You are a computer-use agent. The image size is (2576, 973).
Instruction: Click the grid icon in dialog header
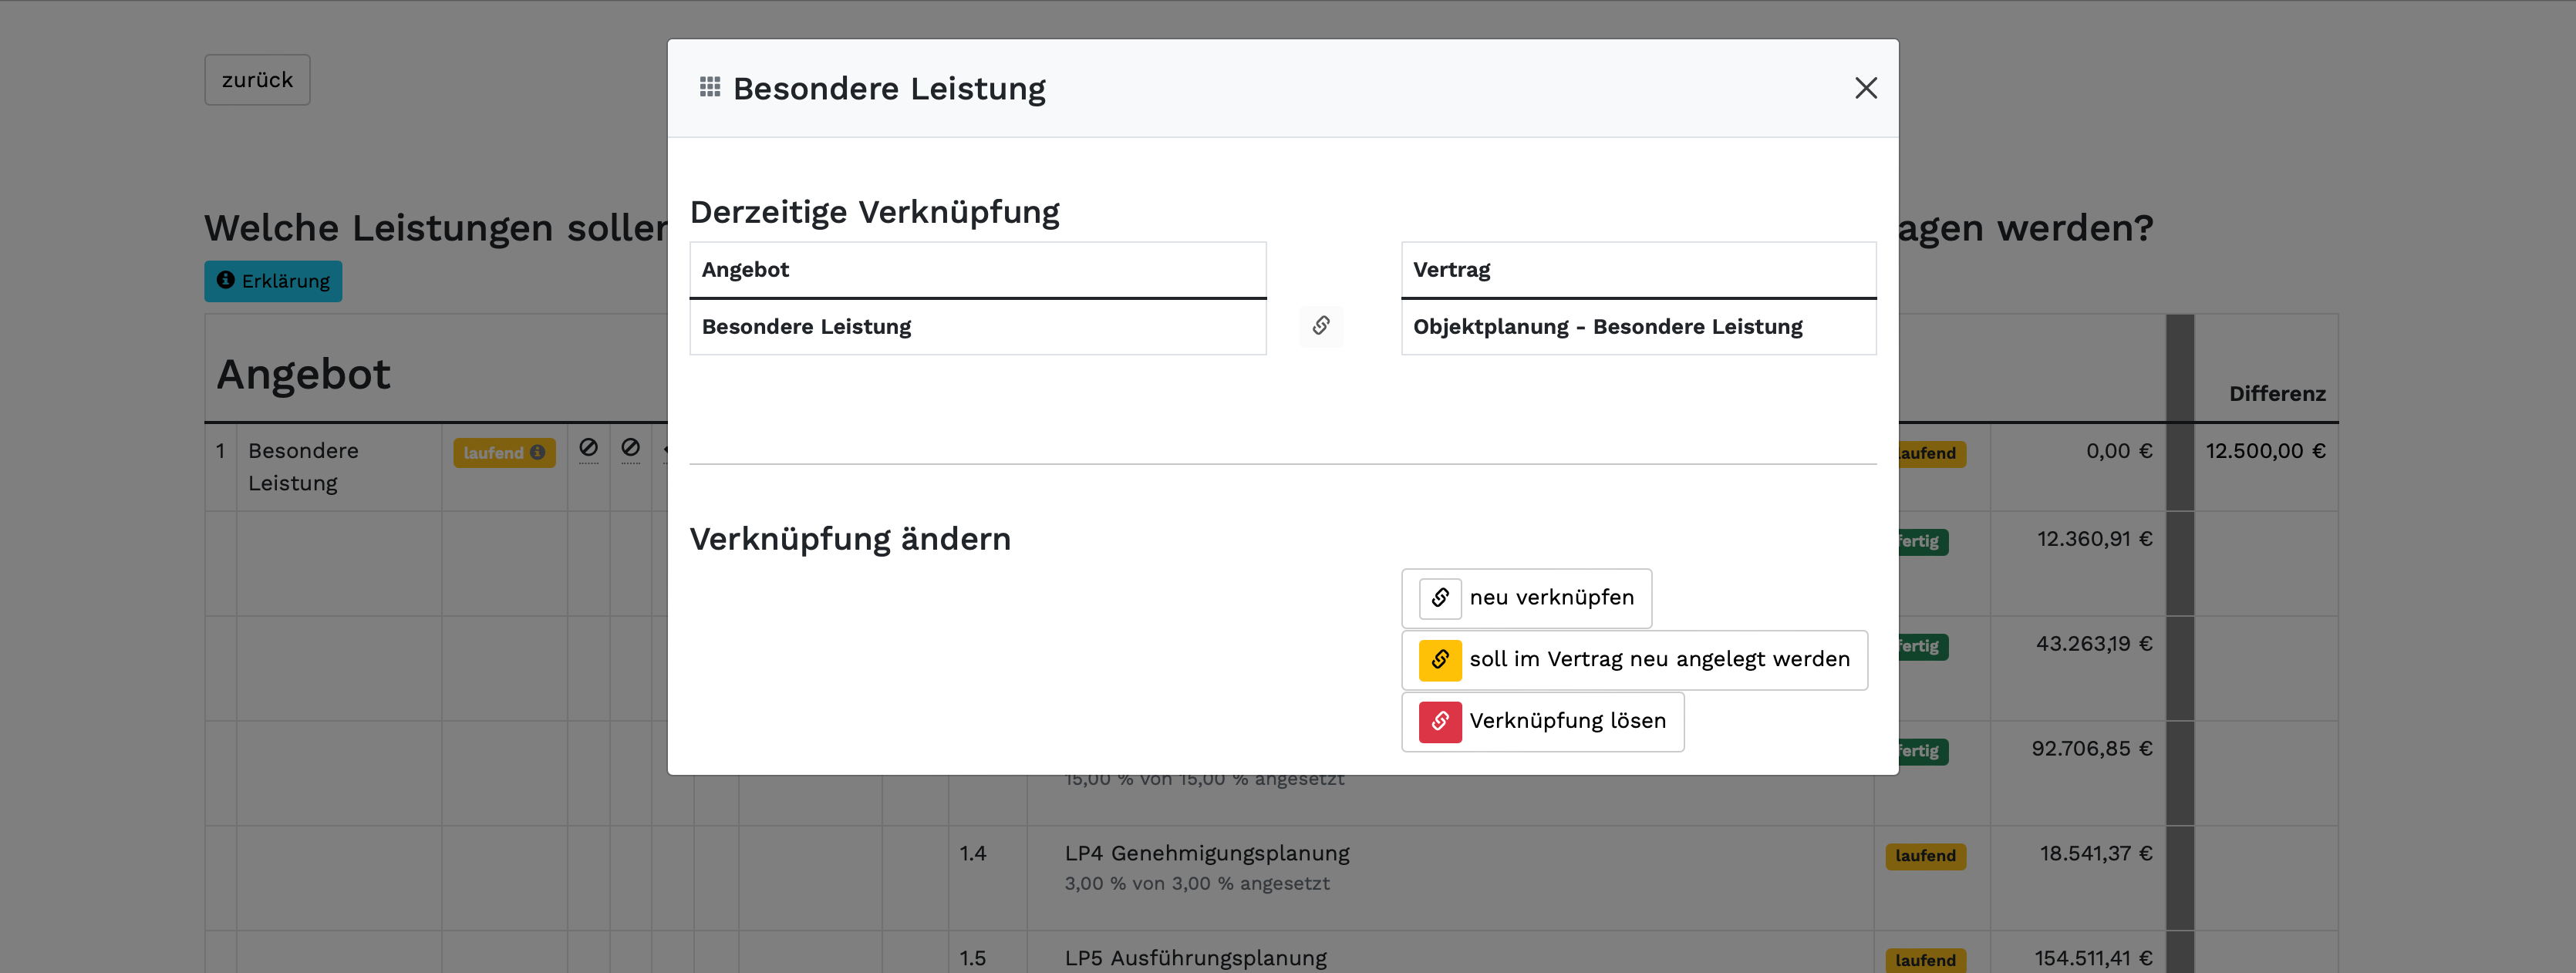(x=710, y=88)
